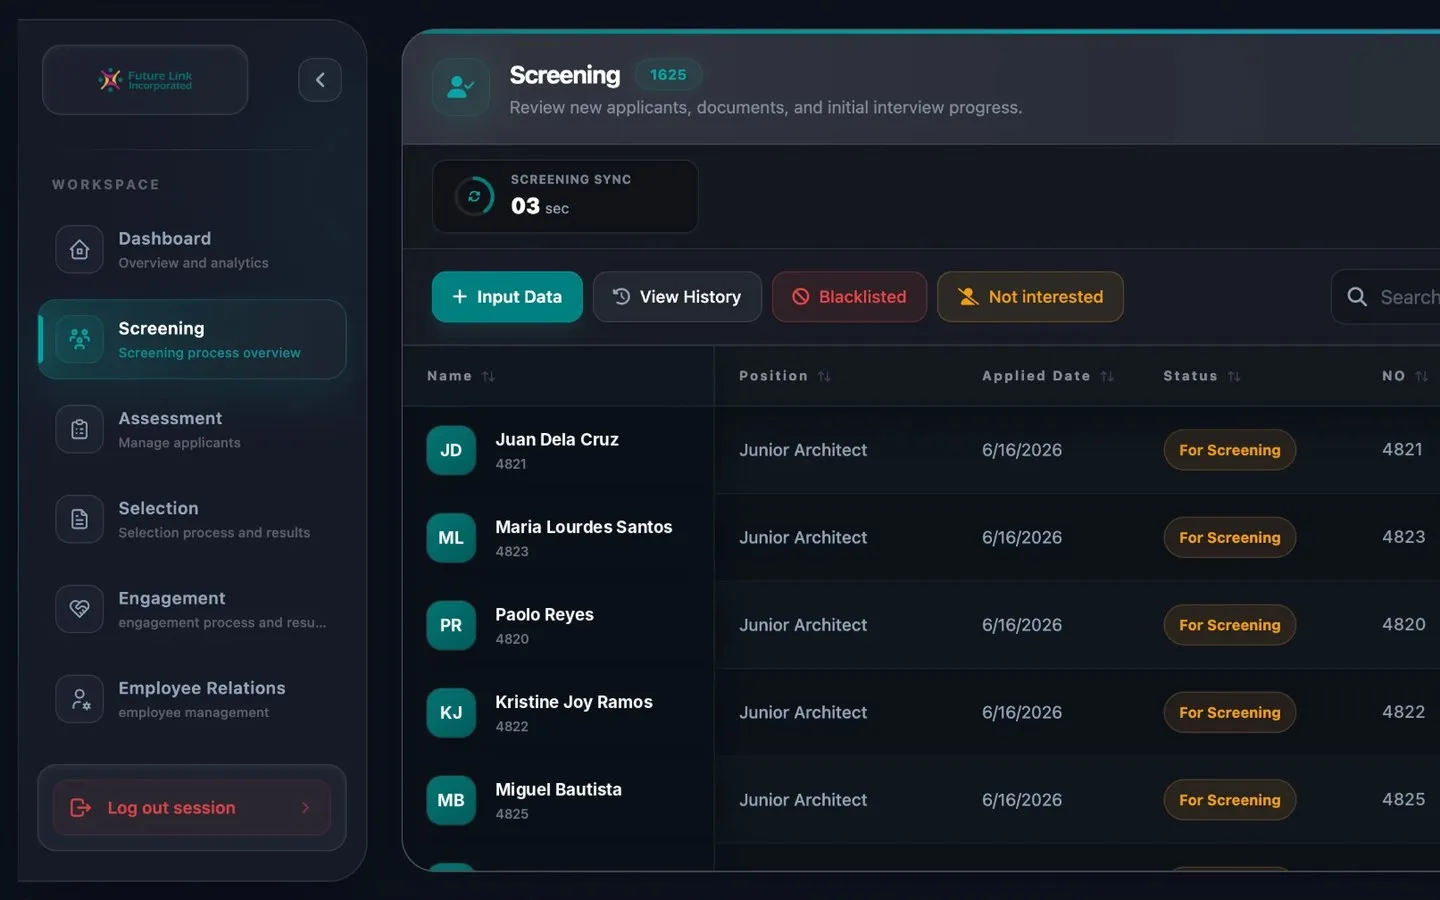Open the Selection process and results page
The height and width of the screenshot is (900, 1440).
tap(192, 520)
